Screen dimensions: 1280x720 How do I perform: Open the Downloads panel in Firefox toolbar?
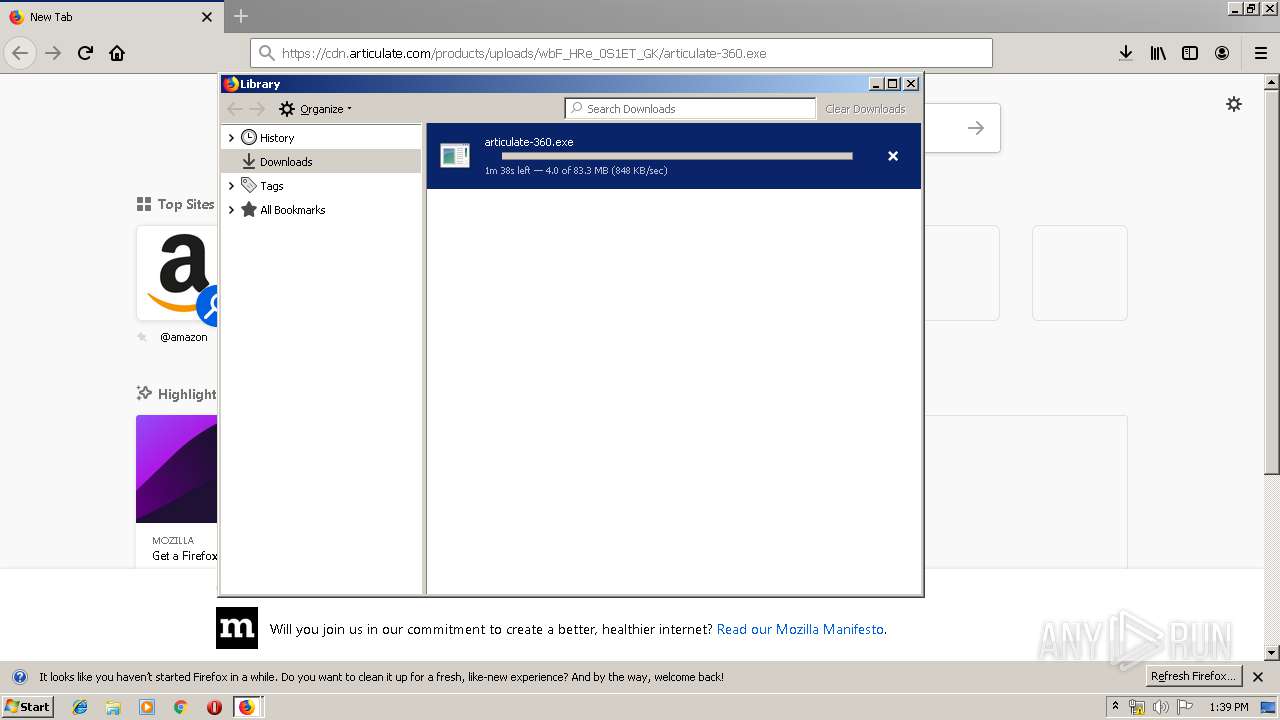point(1126,53)
